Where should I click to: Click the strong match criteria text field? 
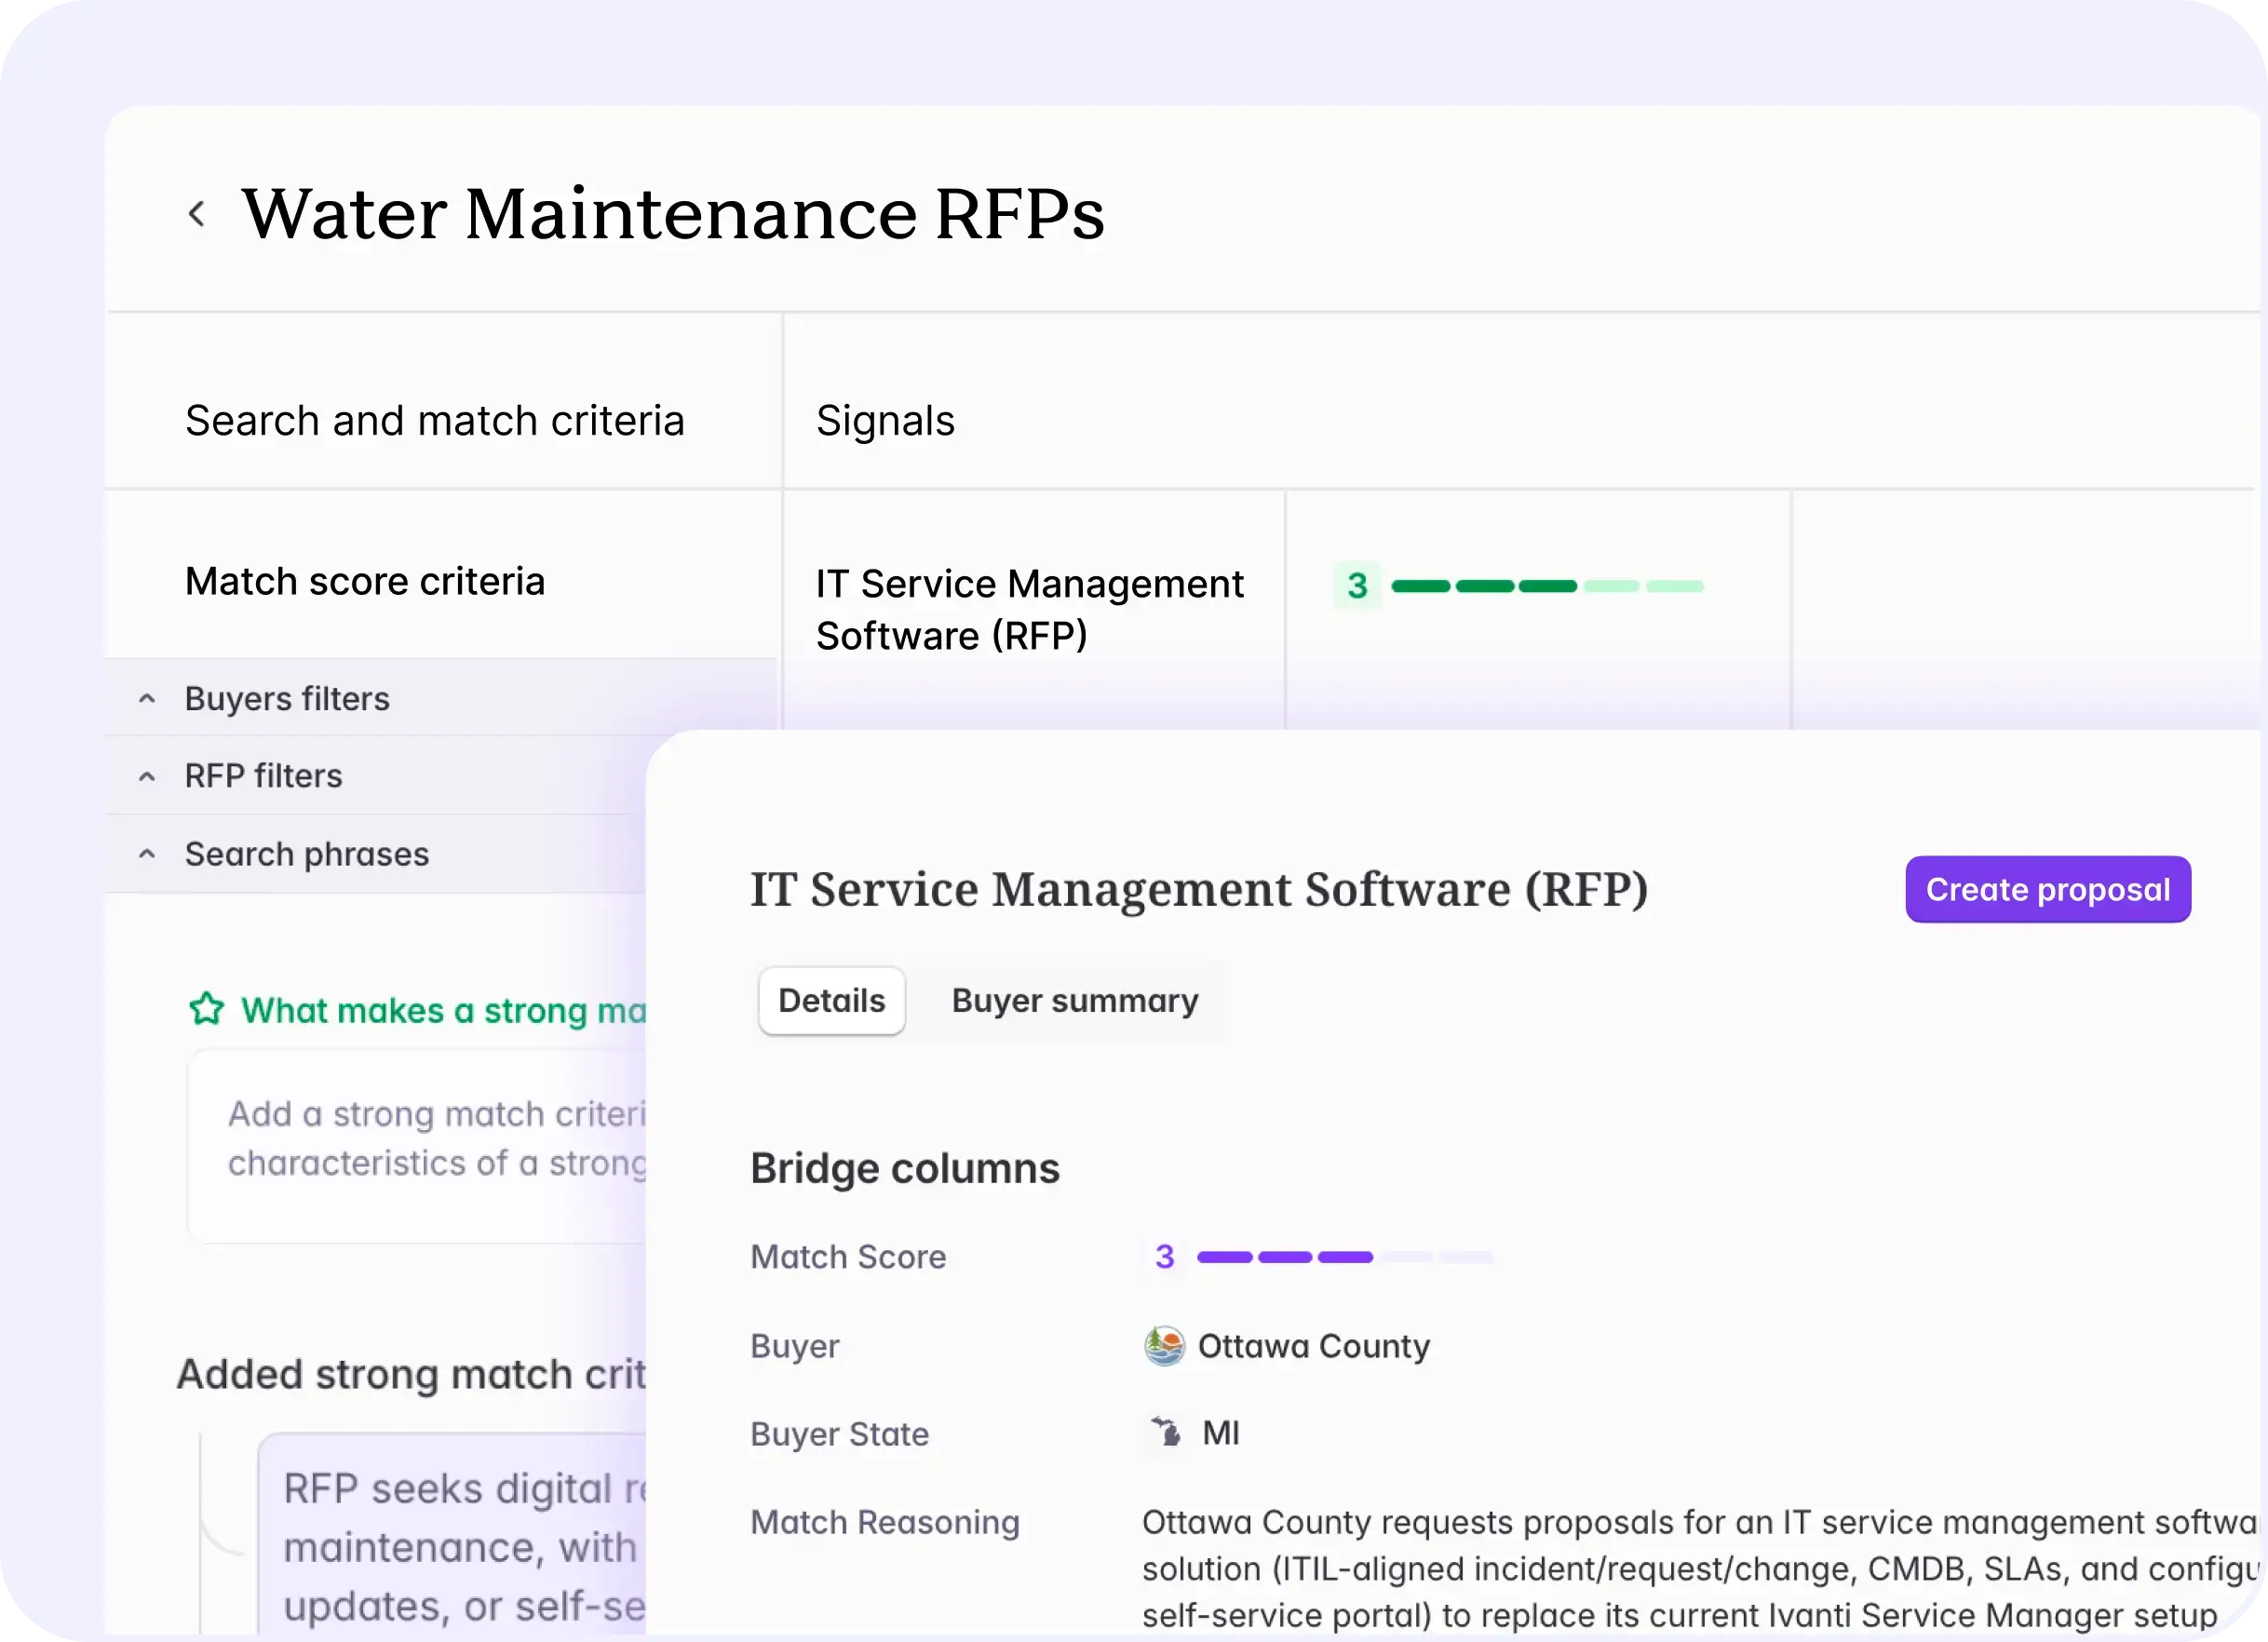(x=417, y=1146)
